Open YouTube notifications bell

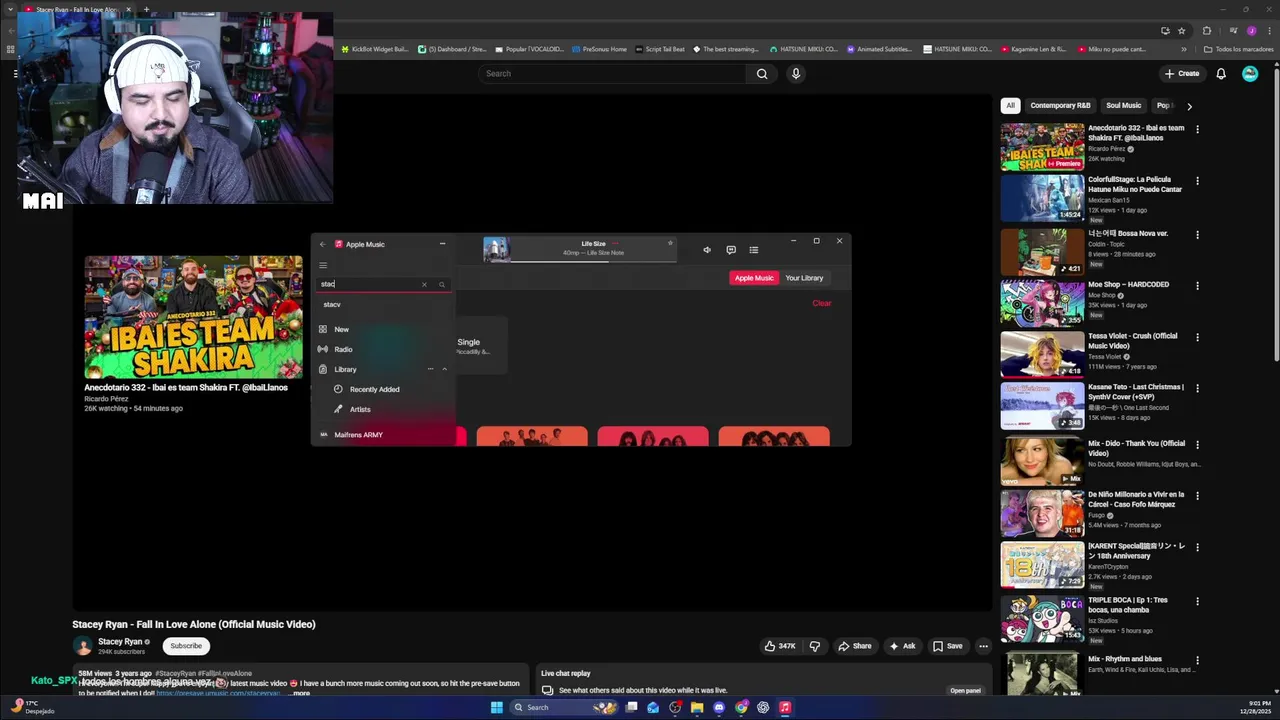[x=1221, y=73]
